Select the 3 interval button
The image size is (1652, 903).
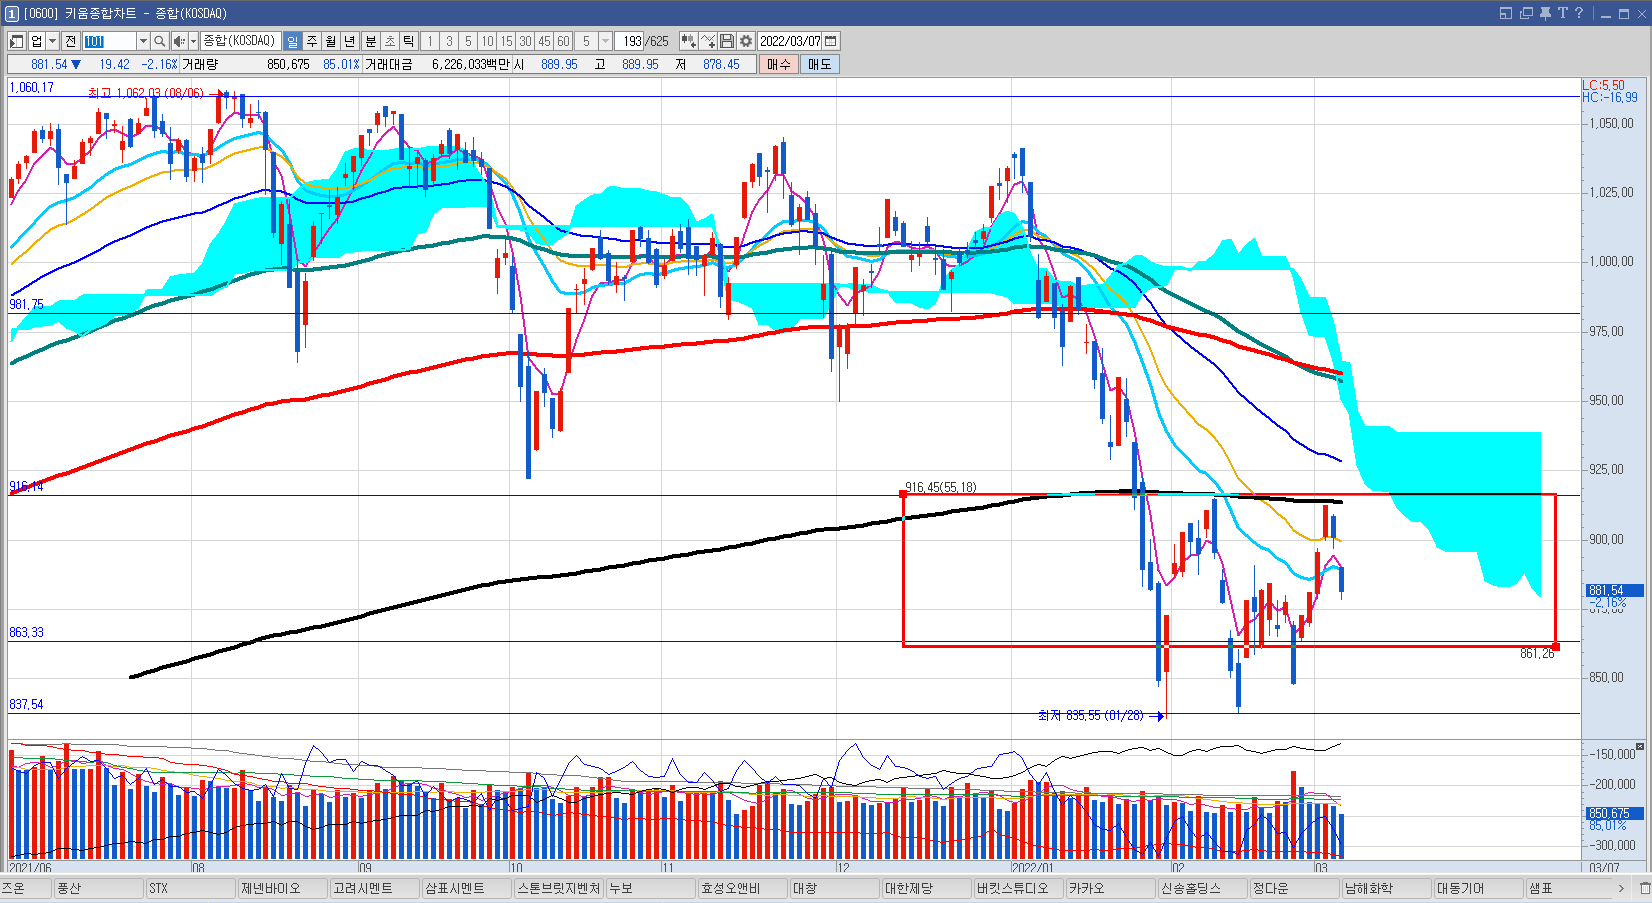point(449,41)
